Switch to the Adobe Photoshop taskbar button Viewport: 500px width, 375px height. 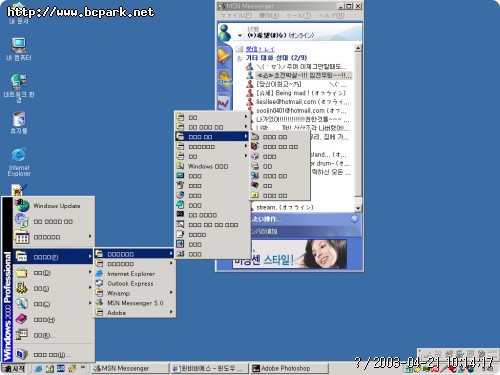289,368
